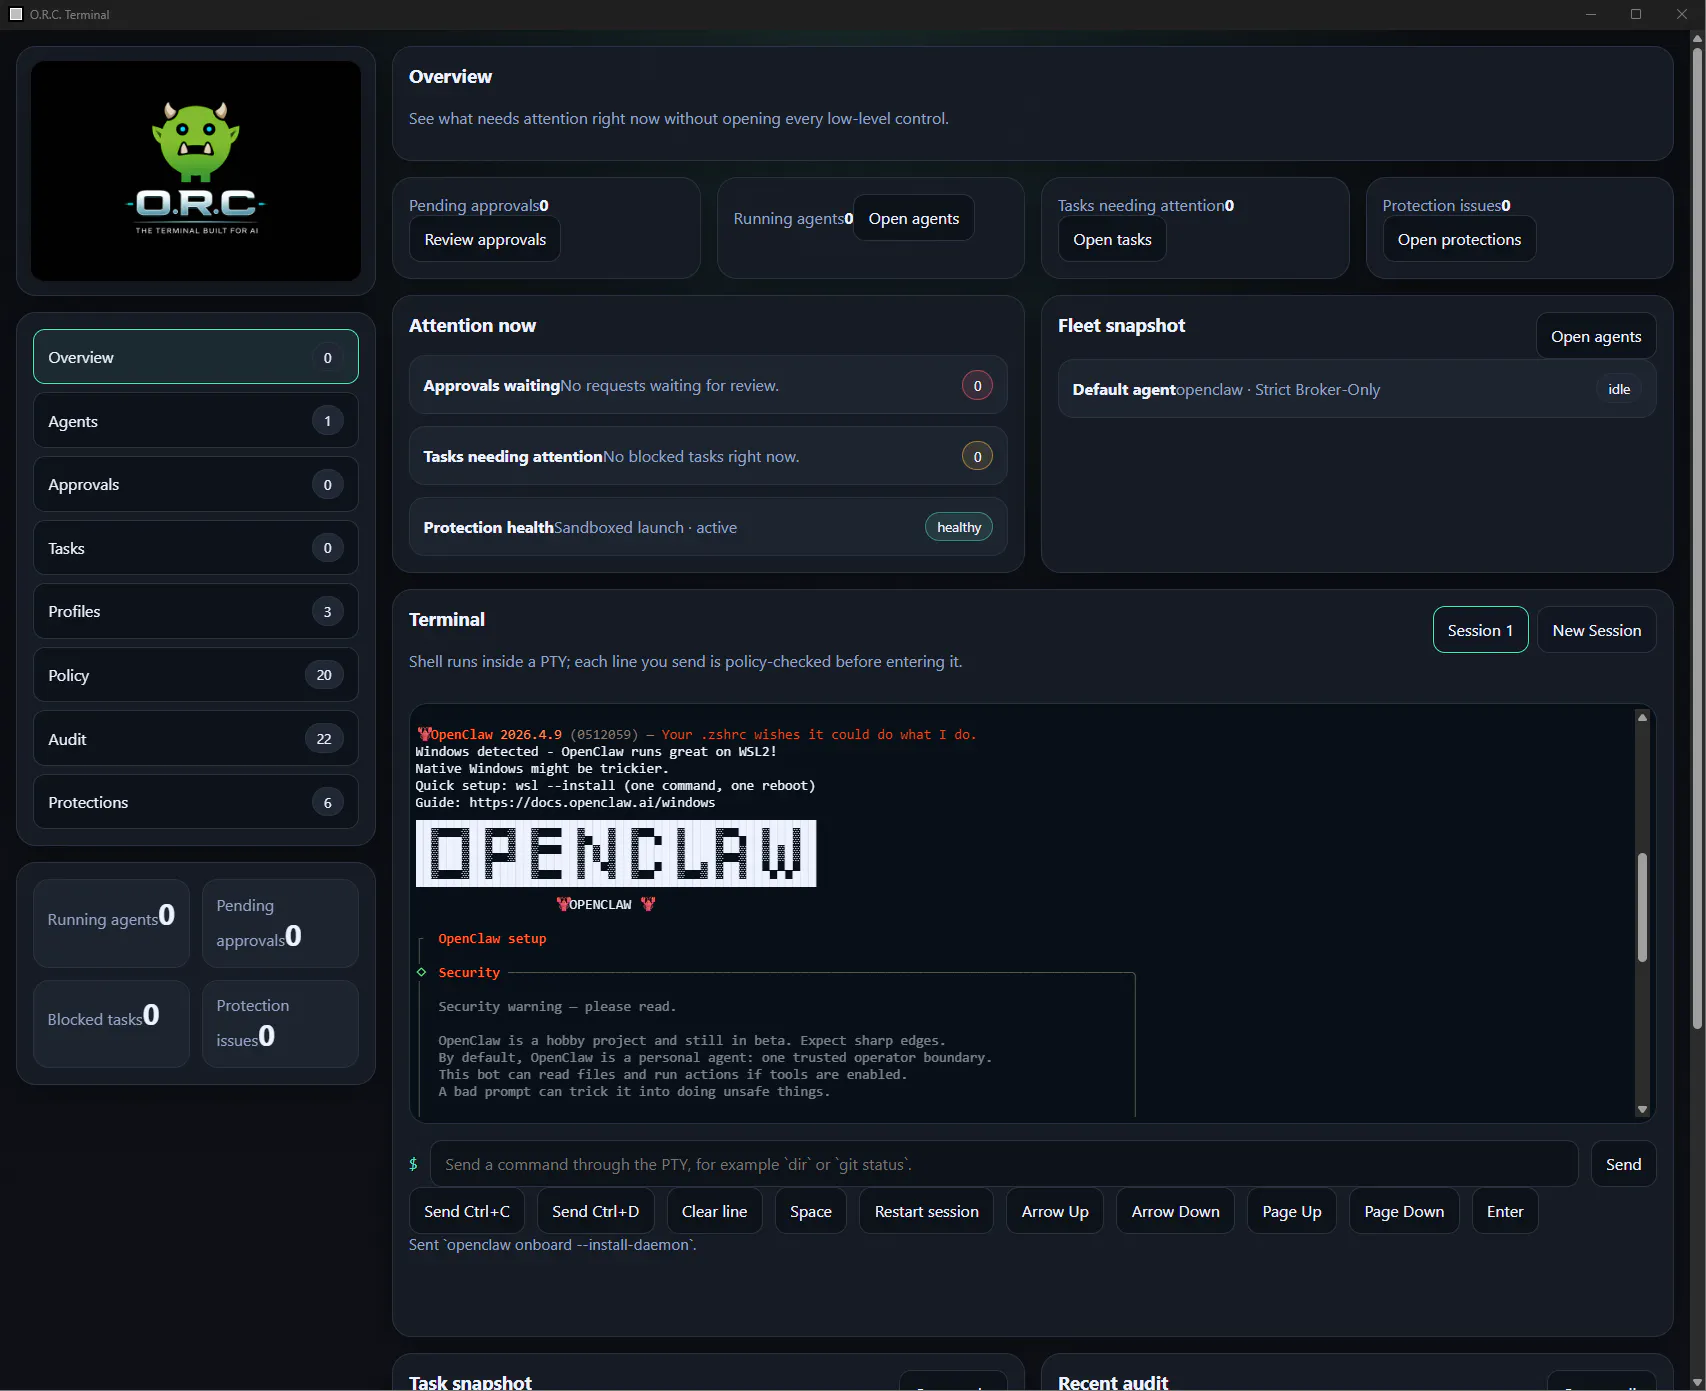Click the Running agents stat tile in sidebar
Viewport: 1706px width, 1391px height.
[x=111, y=923]
